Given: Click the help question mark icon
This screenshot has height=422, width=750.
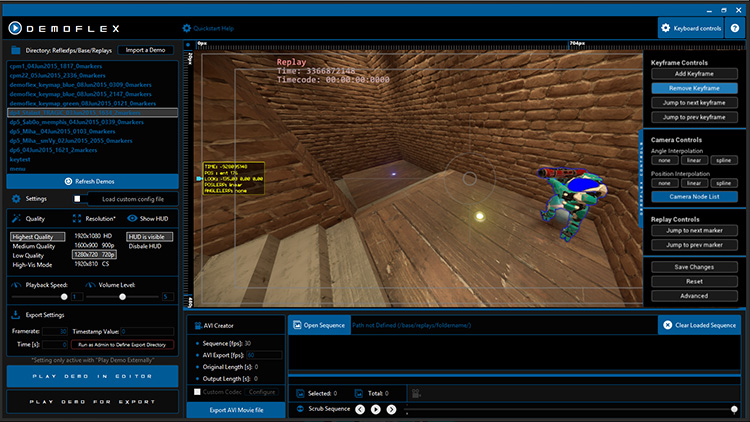Looking at the screenshot, I should [735, 28].
